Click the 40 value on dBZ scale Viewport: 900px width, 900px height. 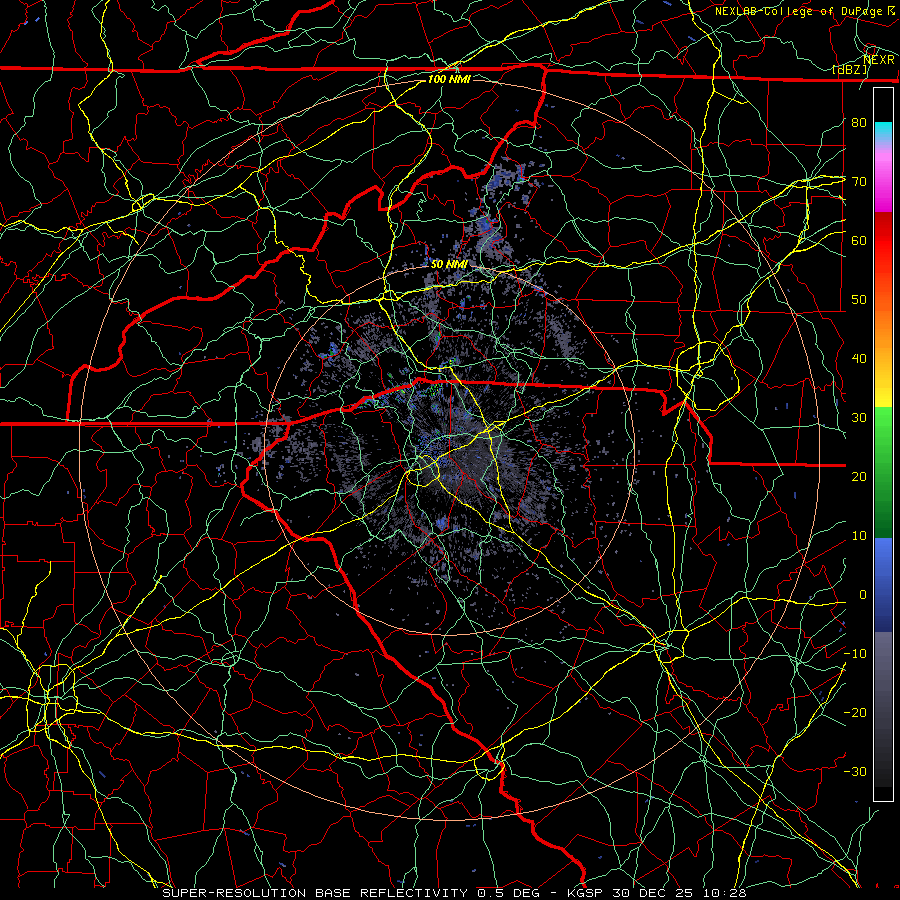coord(859,359)
